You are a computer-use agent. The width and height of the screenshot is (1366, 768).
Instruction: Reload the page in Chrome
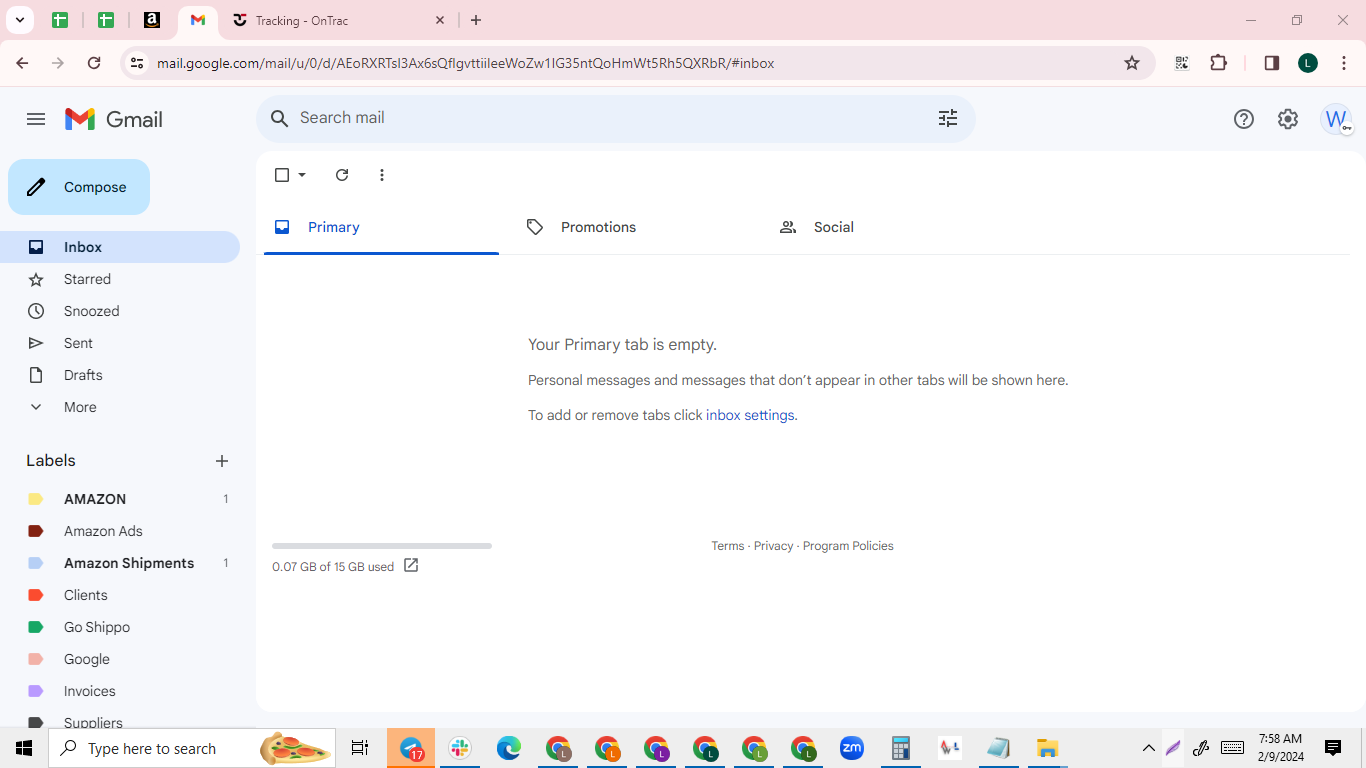pyautogui.click(x=94, y=63)
